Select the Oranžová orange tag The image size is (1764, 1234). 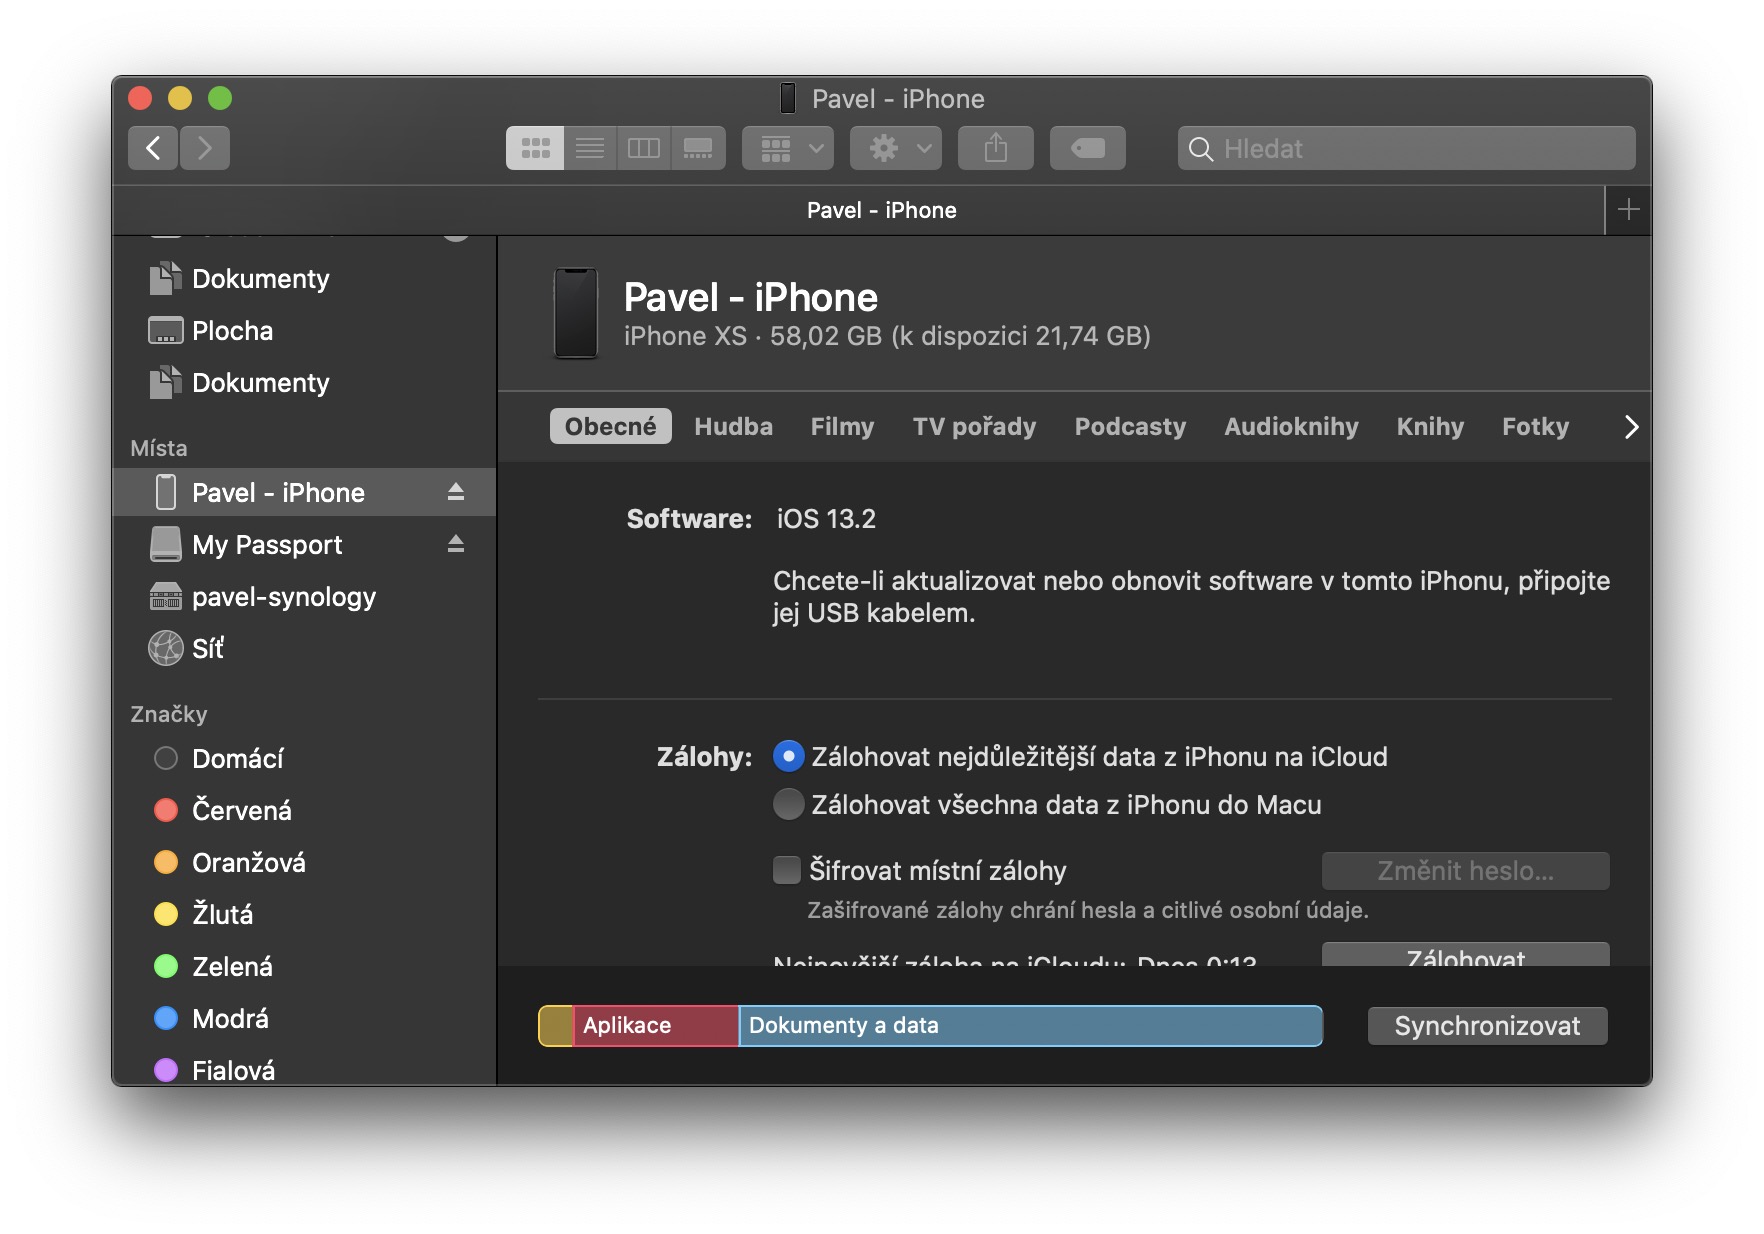coord(304,862)
